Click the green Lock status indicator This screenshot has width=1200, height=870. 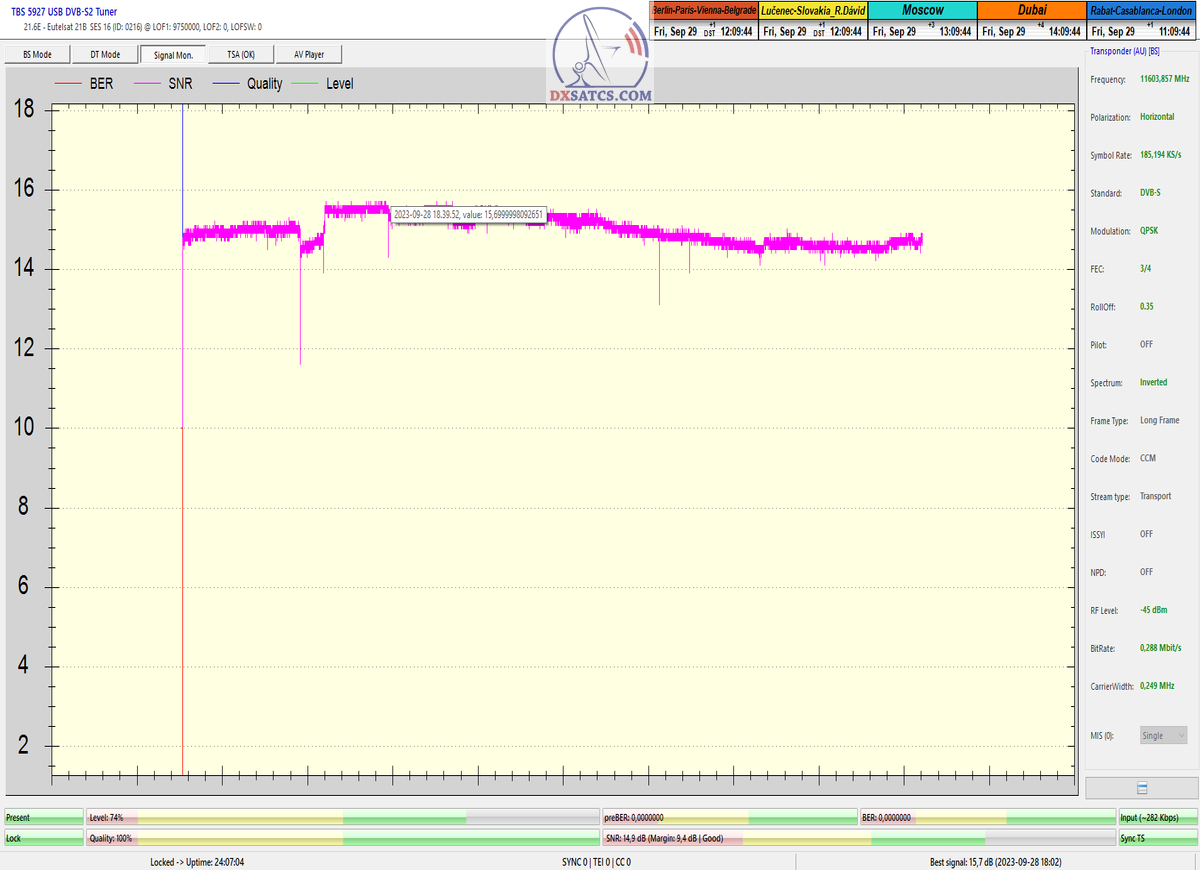point(43,838)
